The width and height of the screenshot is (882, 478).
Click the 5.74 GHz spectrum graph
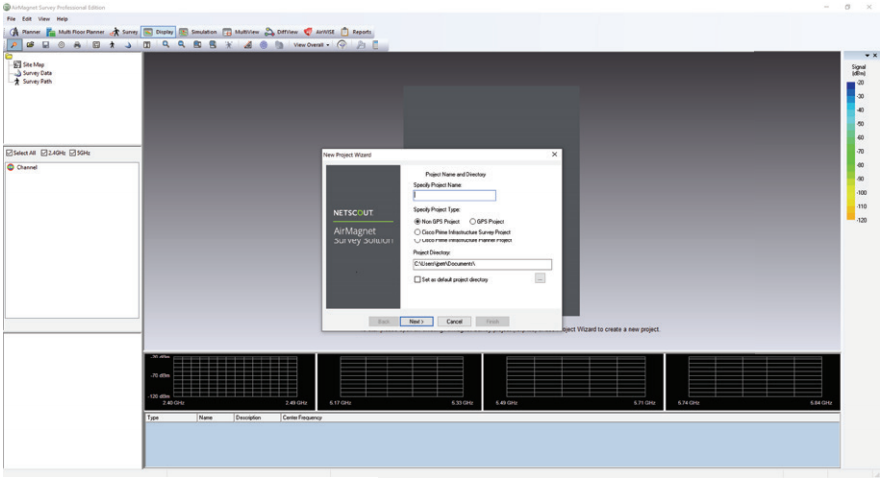(753, 382)
